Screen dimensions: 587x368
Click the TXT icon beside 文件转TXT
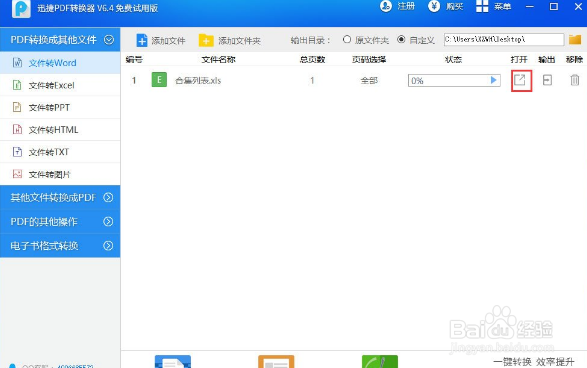coord(17,152)
